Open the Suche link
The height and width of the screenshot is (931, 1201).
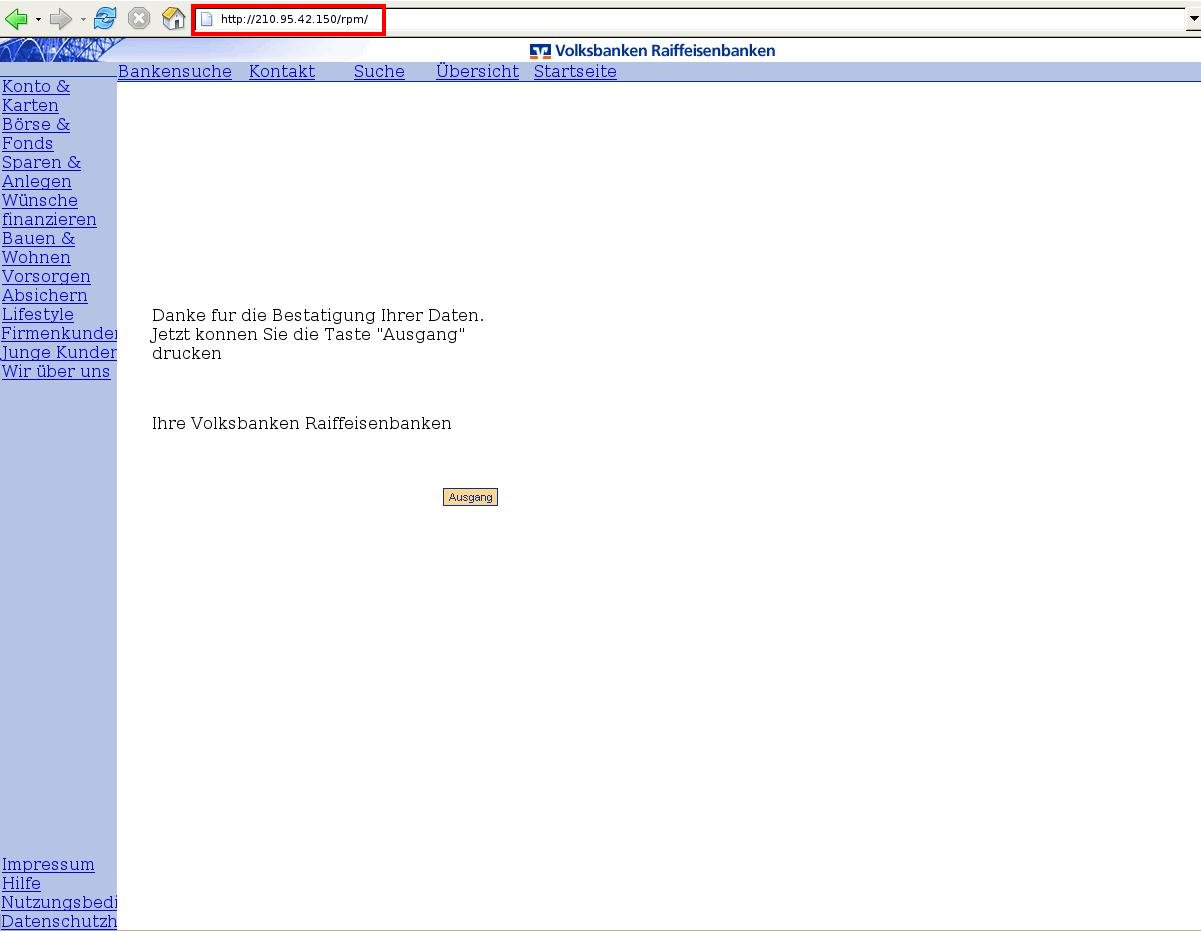tap(379, 72)
